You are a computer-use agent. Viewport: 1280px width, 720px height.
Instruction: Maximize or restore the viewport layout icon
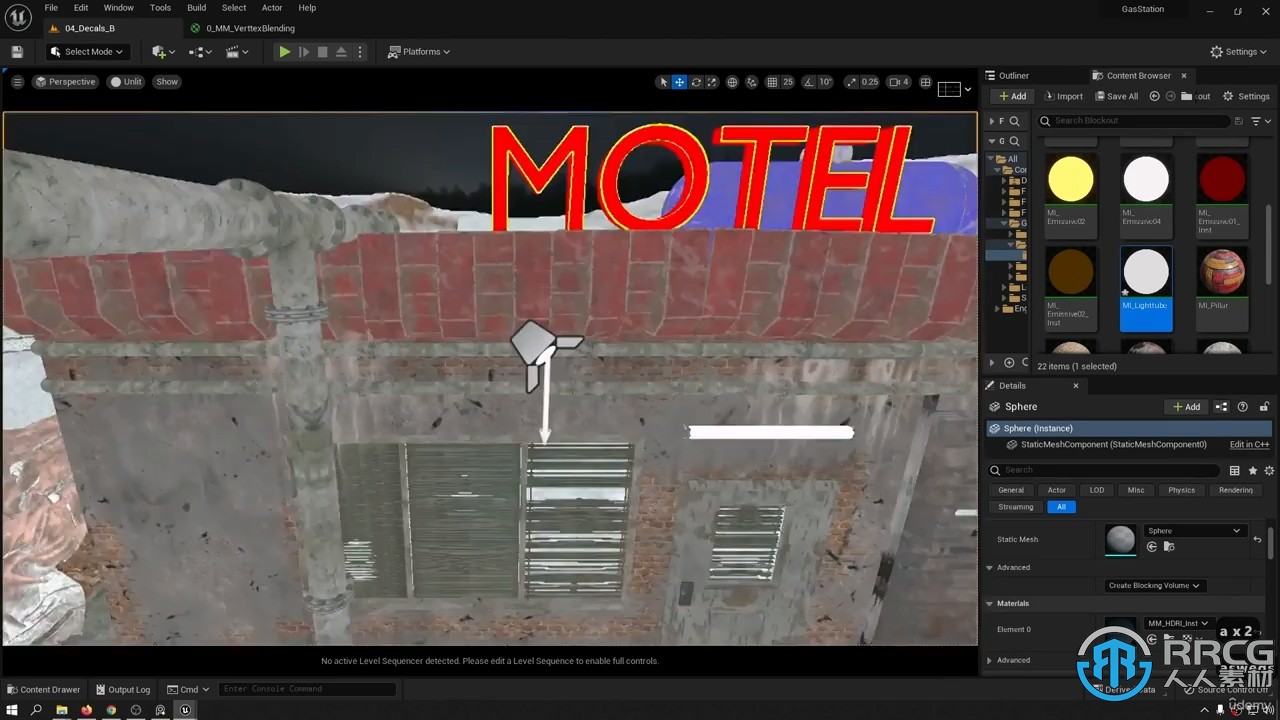(x=925, y=82)
